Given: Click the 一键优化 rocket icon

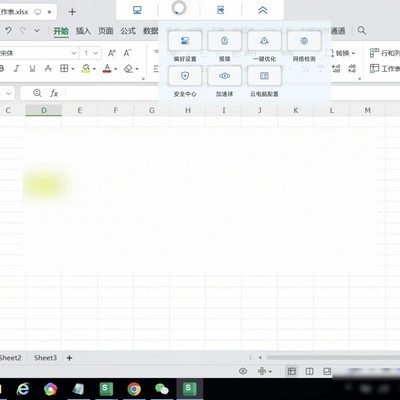Looking at the screenshot, I should 264,41.
